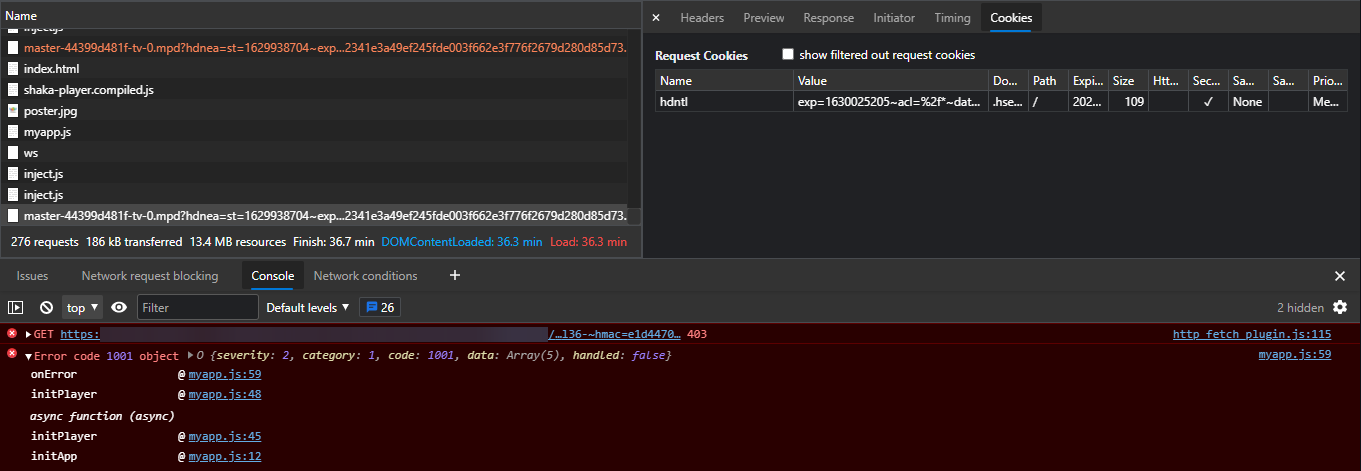1361x471 pixels.
Task: Collapse the Error code 1001 entry
Action: 29,356
